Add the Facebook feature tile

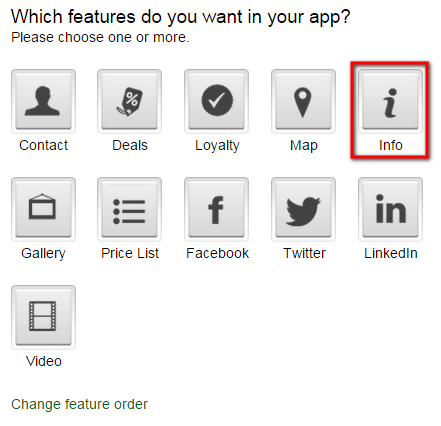click(217, 209)
